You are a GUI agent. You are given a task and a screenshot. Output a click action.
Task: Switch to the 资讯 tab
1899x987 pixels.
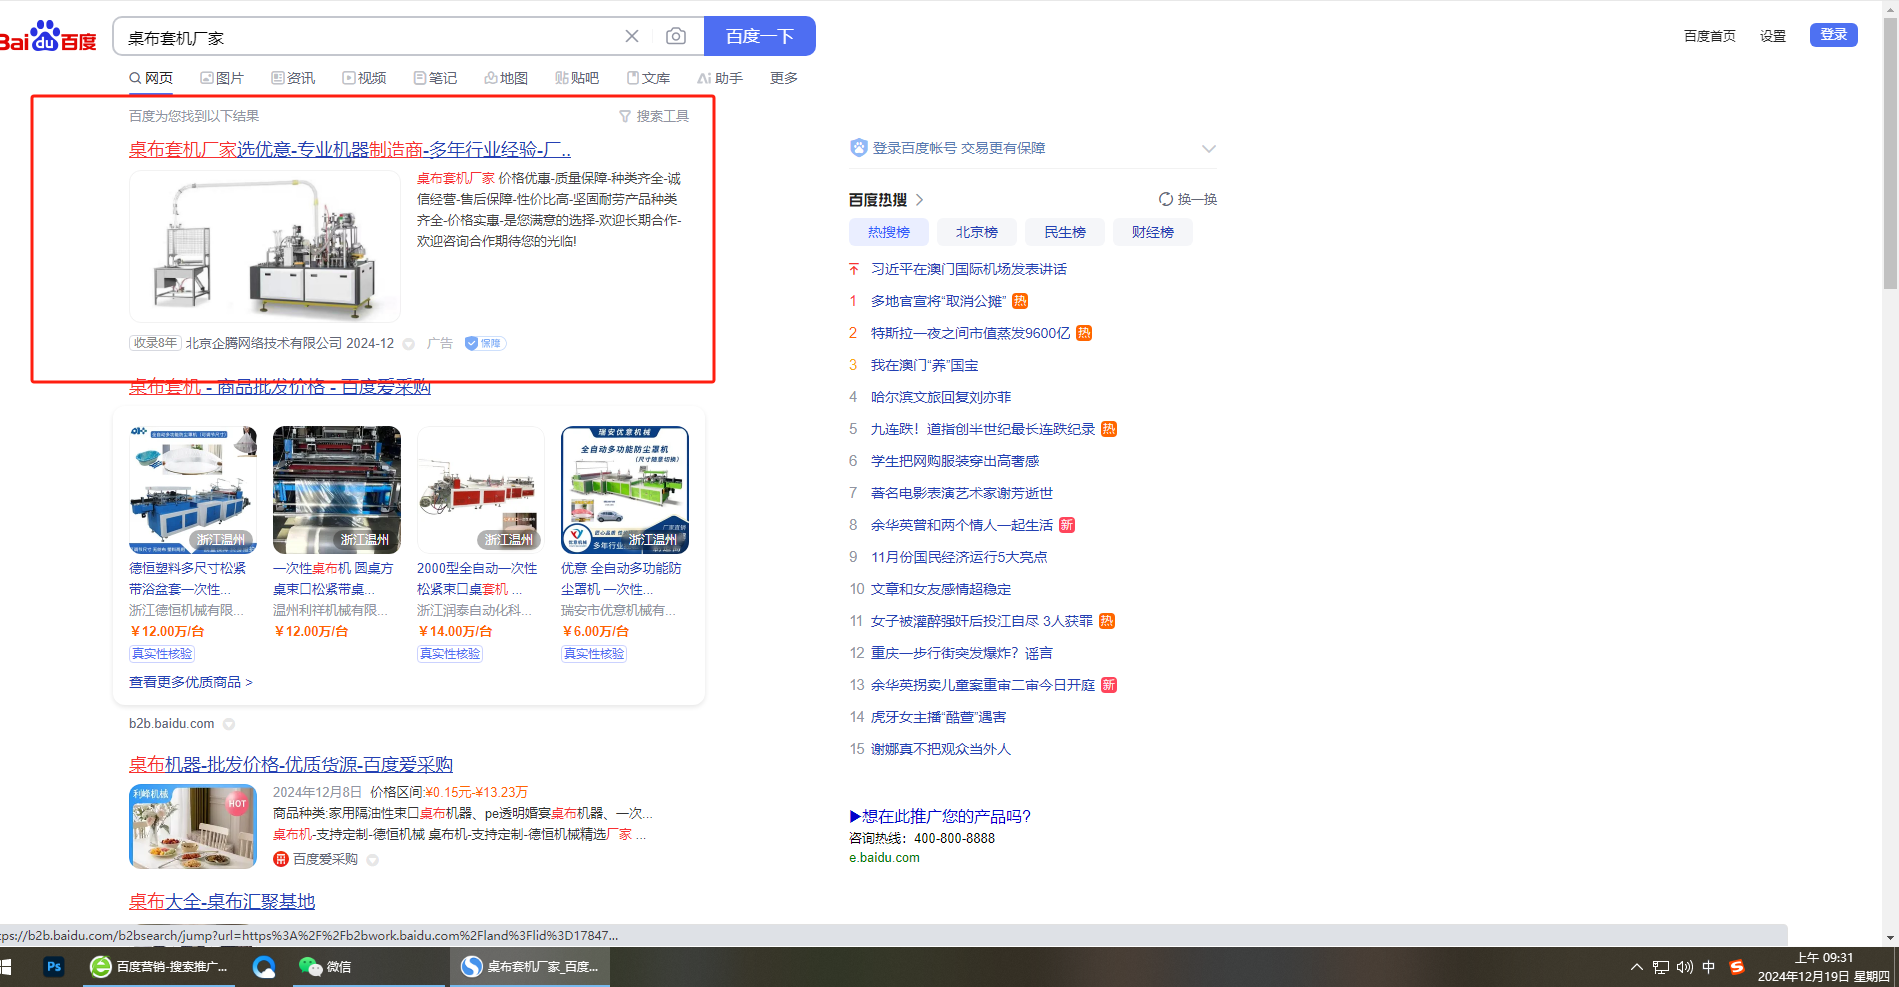click(293, 78)
